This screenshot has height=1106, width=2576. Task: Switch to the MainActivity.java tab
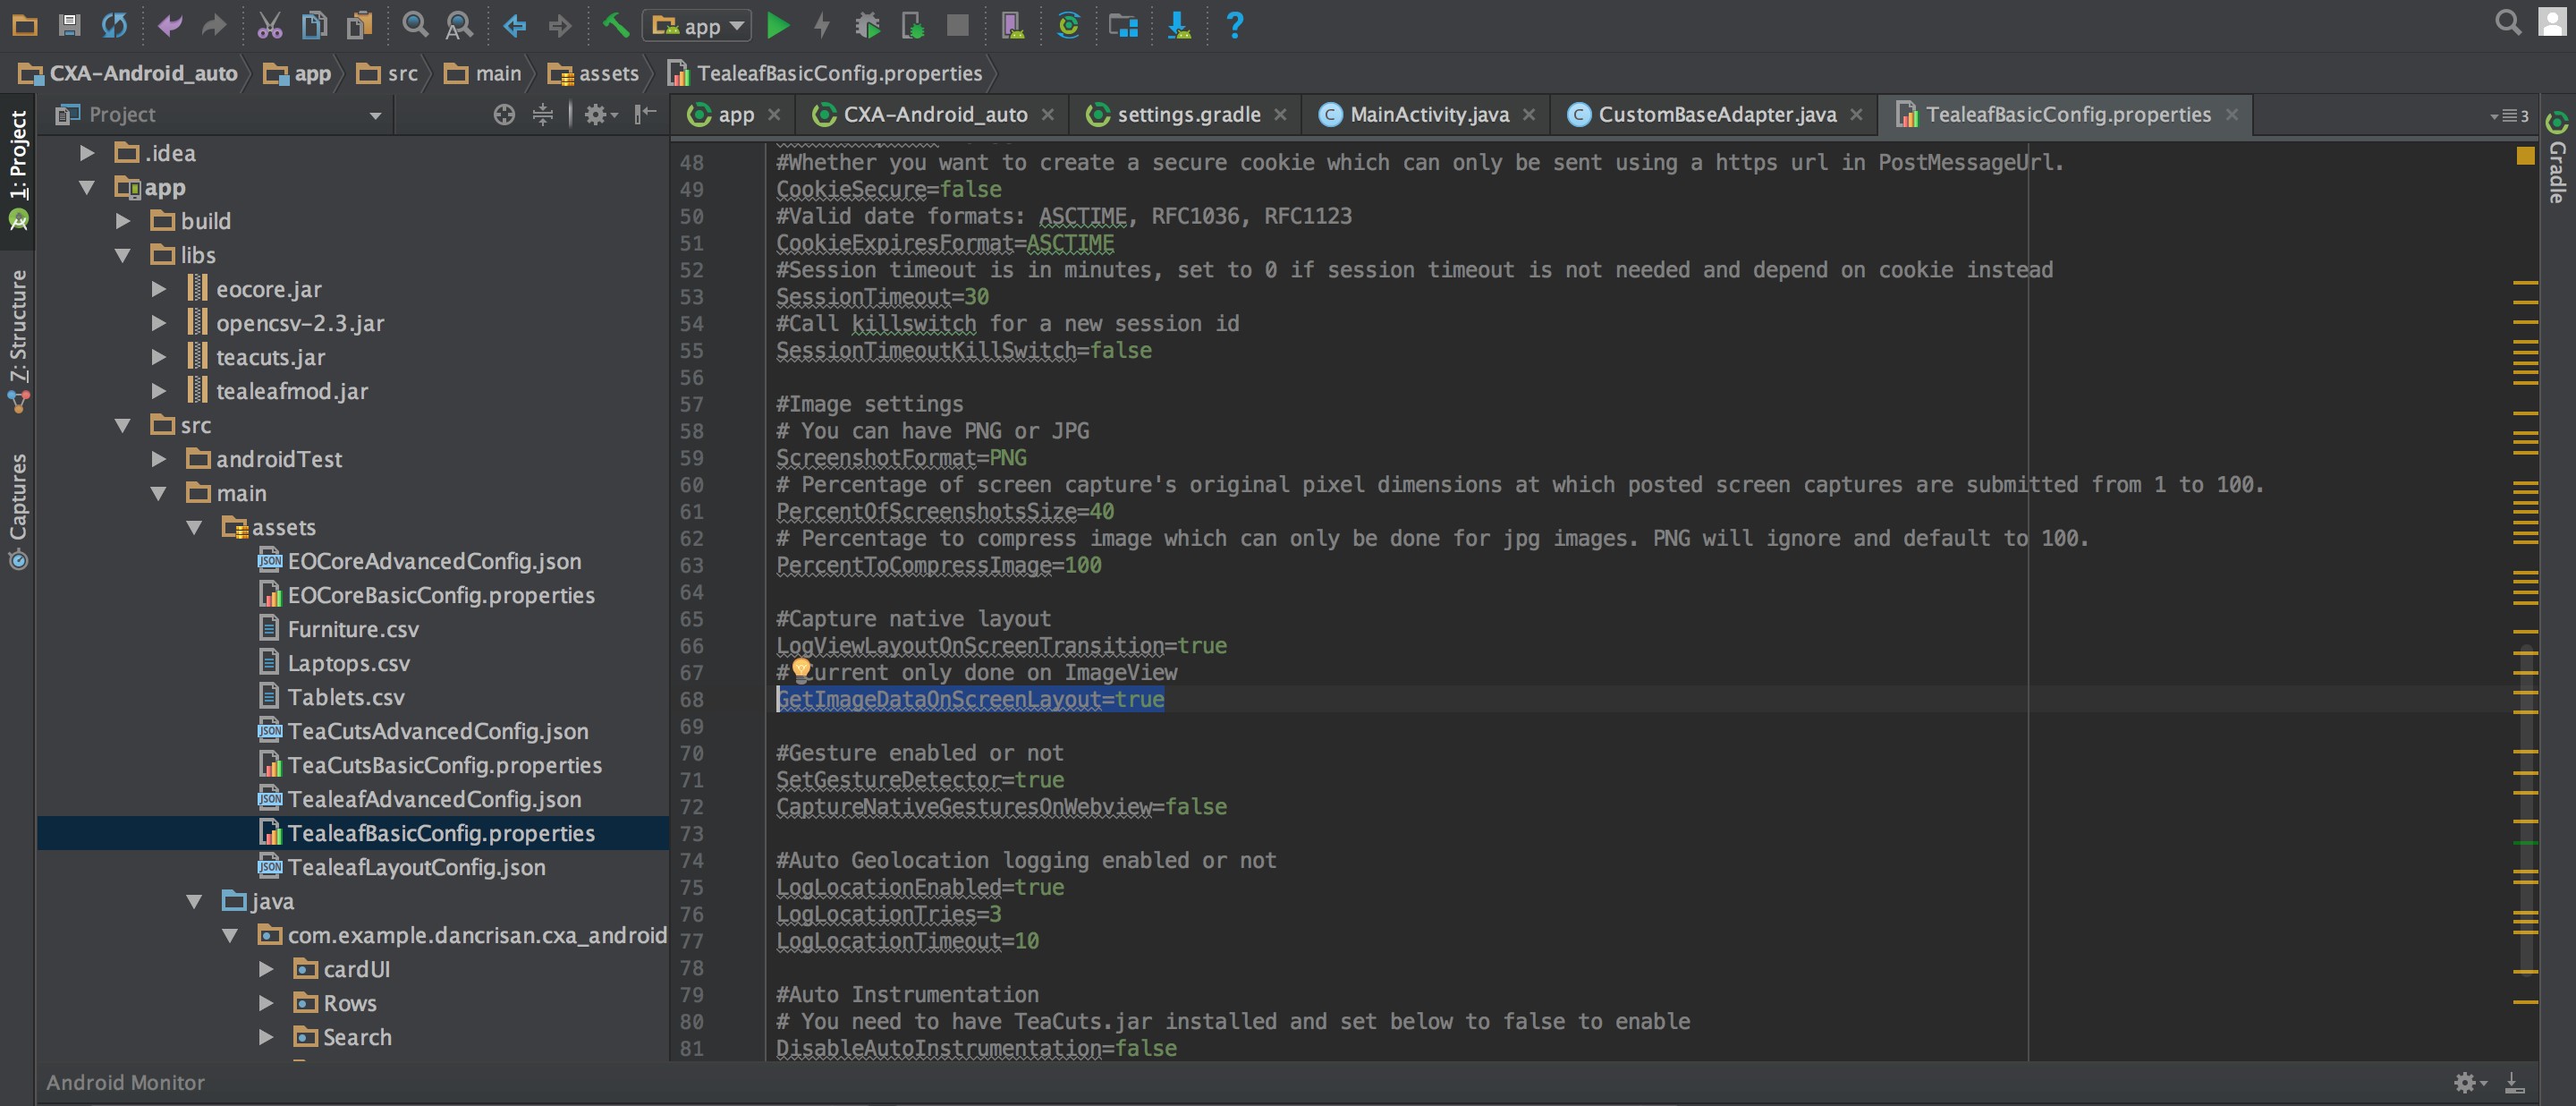(x=1428, y=115)
